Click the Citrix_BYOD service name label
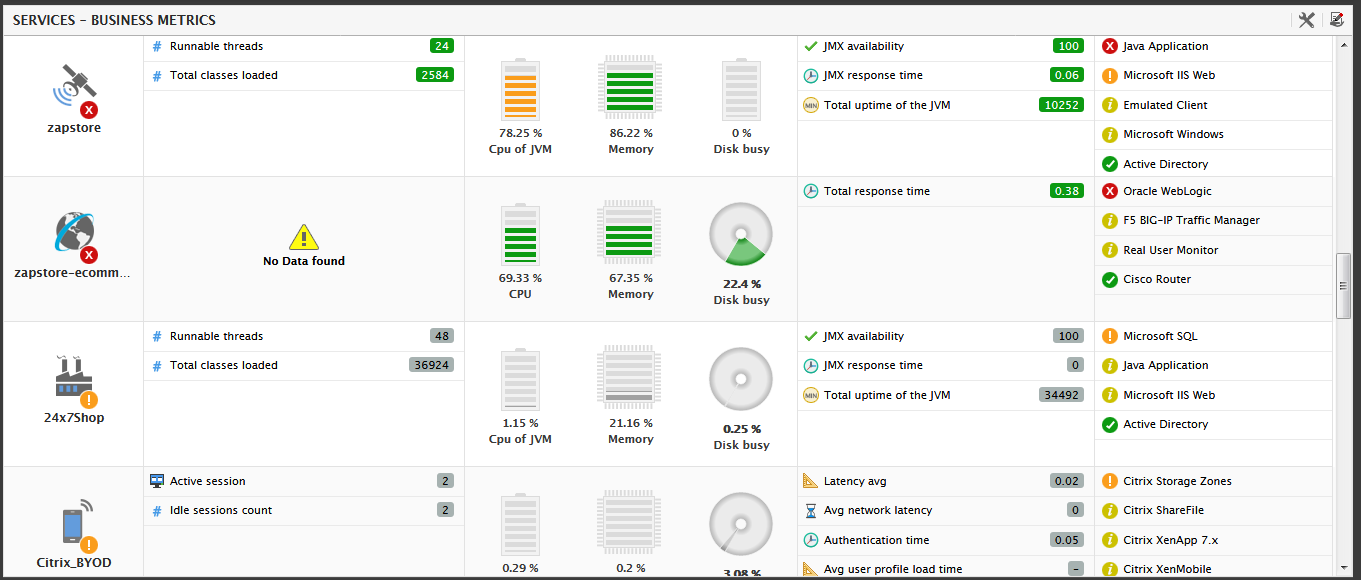 point(74,563)
